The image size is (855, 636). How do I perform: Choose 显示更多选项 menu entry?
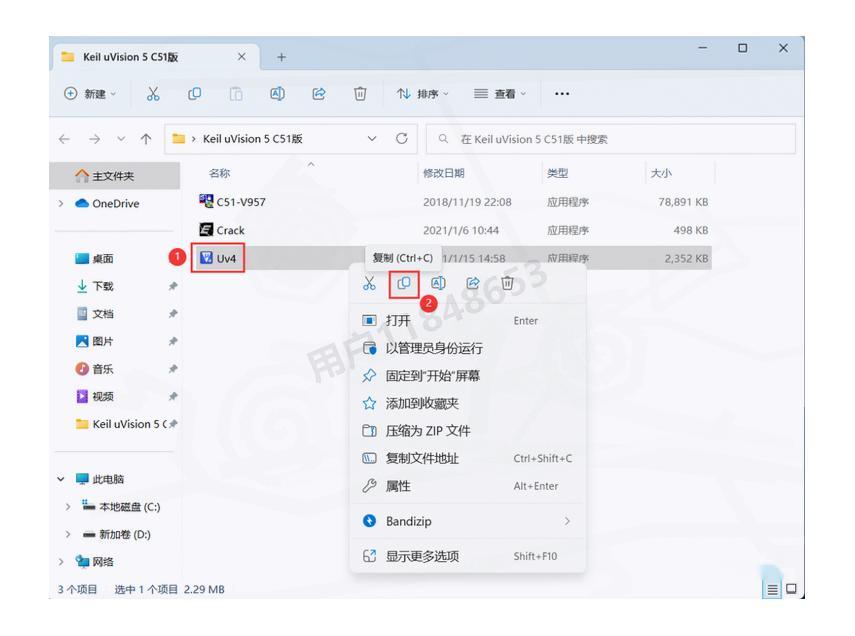[468, 556]
